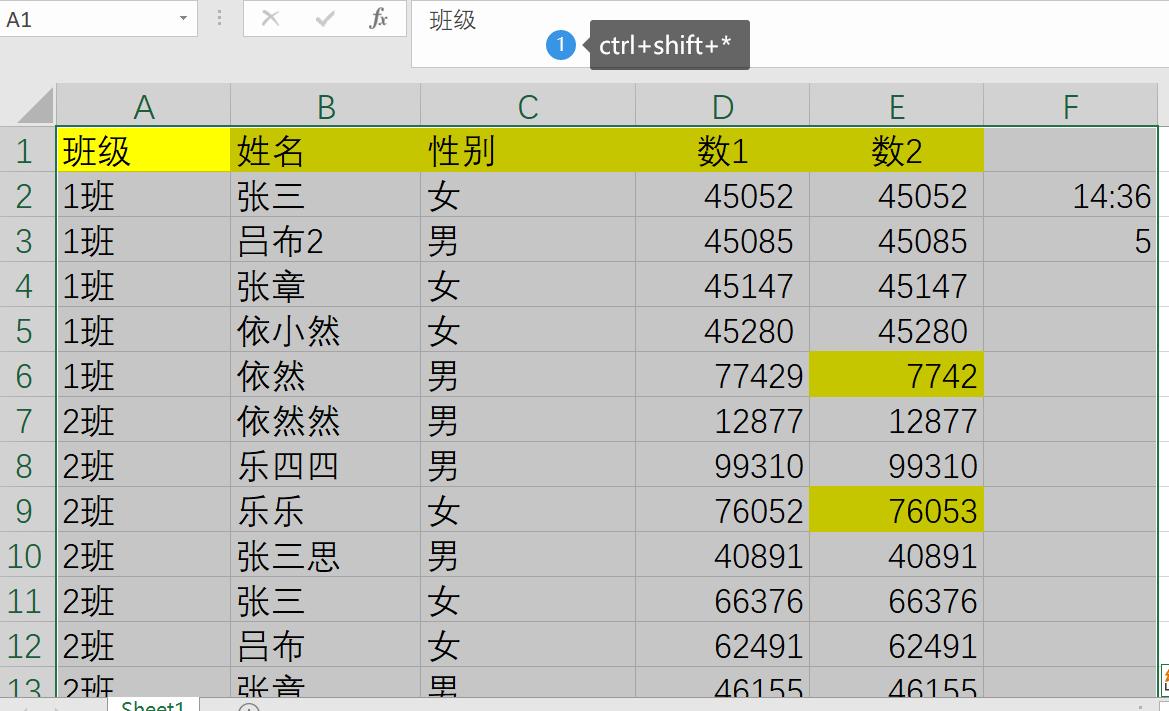The image size is (1169, 711).
Task: Open the Insert Function dialog via fx icon
Action: [378, 19]
